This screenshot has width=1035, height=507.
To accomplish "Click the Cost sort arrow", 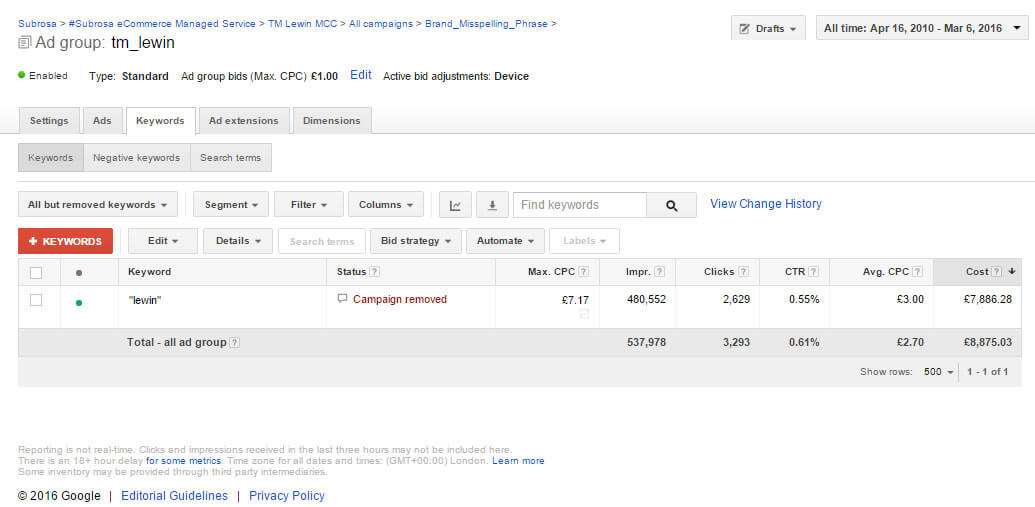I will coord(1011,272).
